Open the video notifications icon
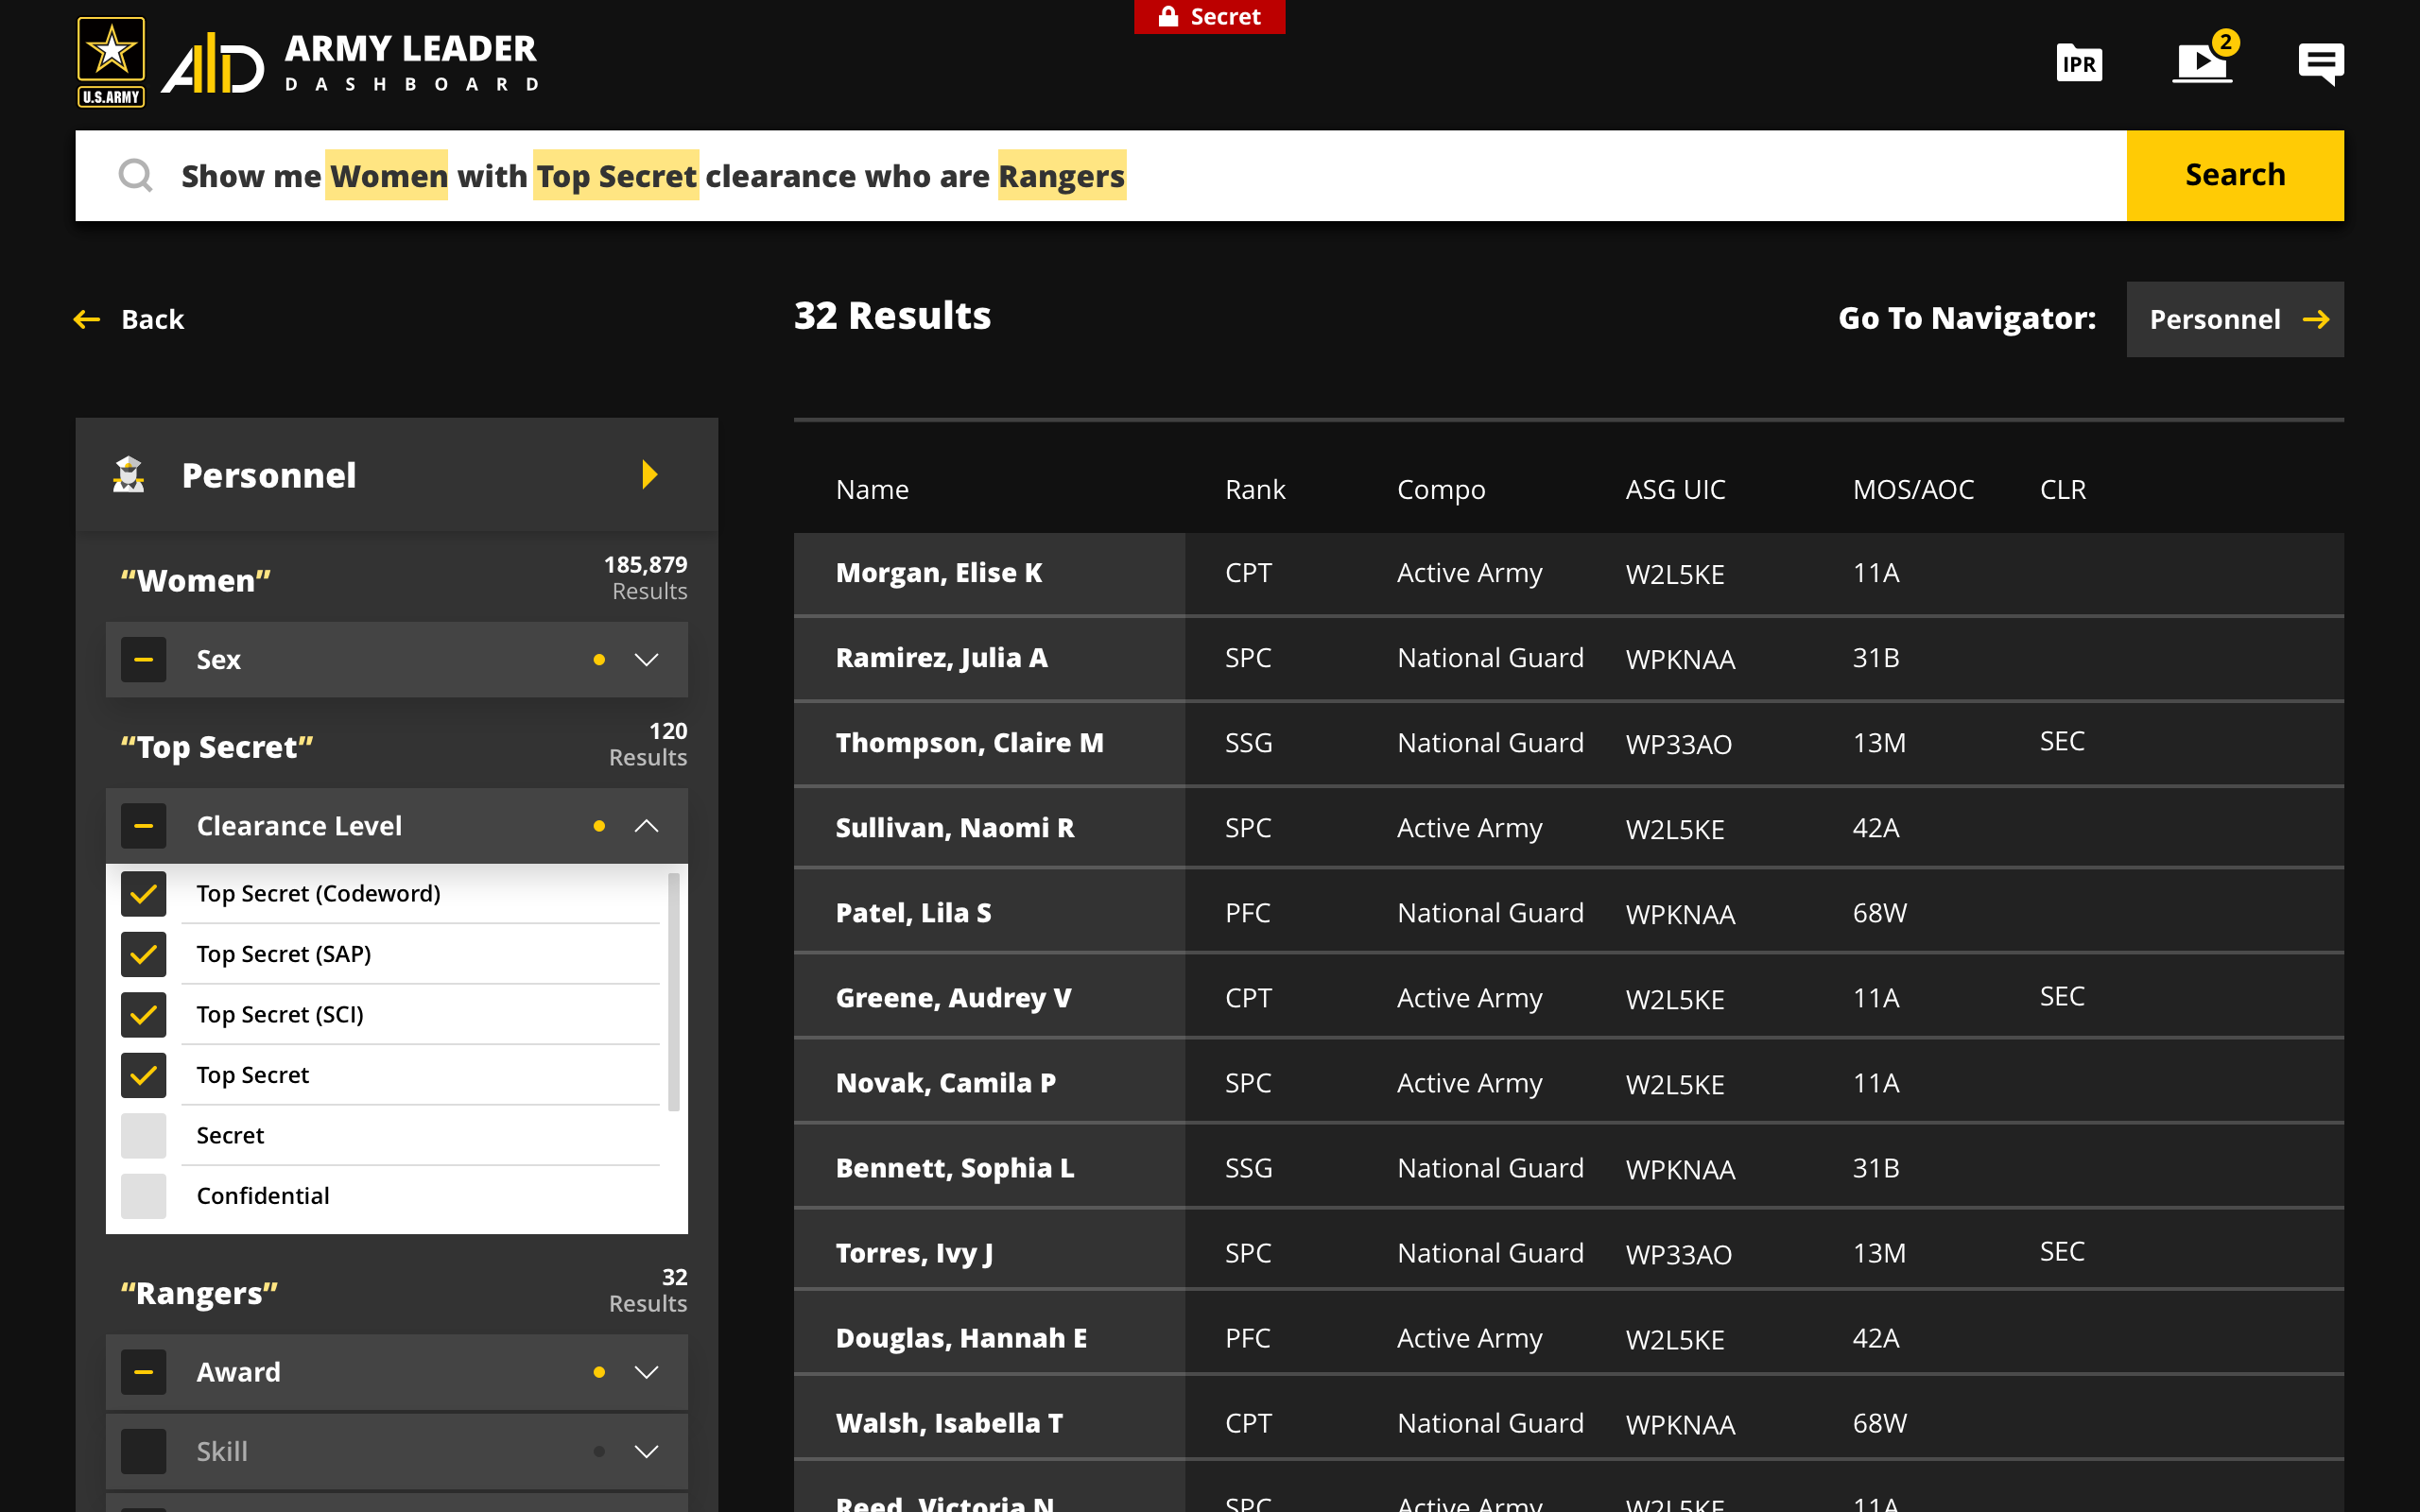 [x=2202, y=62]
